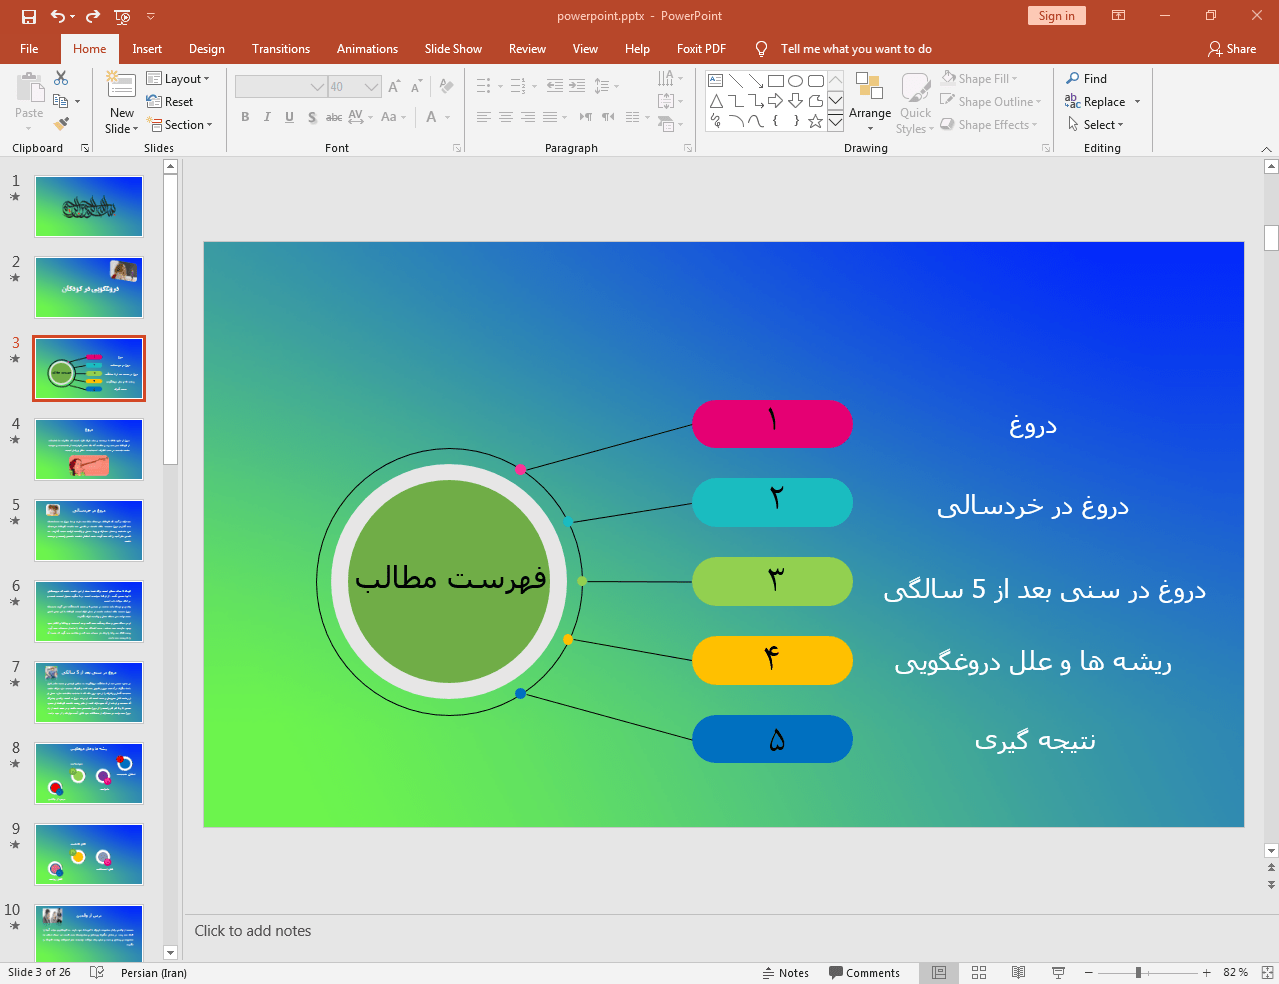Click the Format Painter brush icon
Image resolution: width=1279 pixels, height=984 pixels.
pos(61,124)
